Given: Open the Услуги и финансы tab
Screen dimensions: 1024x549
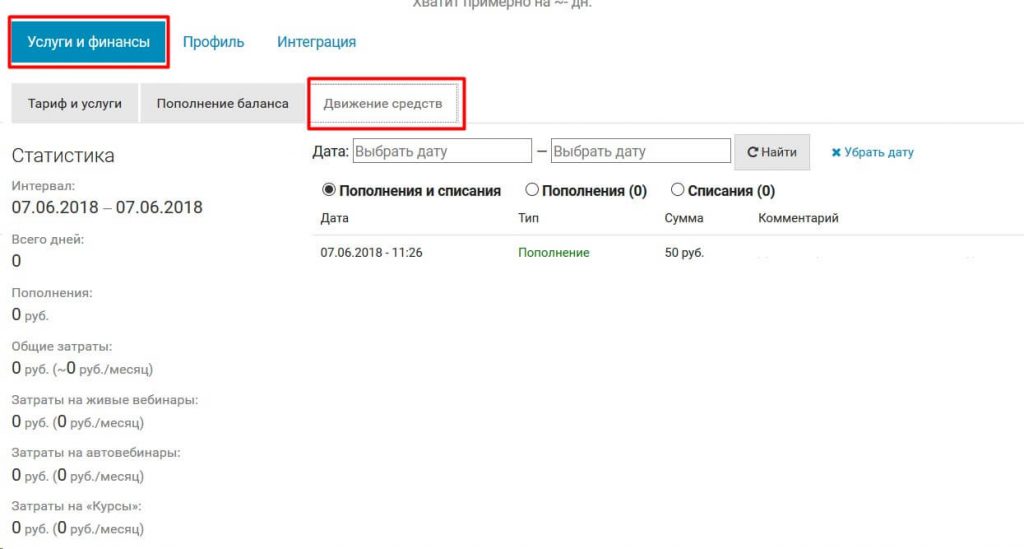Looking at the screenshot, I should [x=89, y=42].
